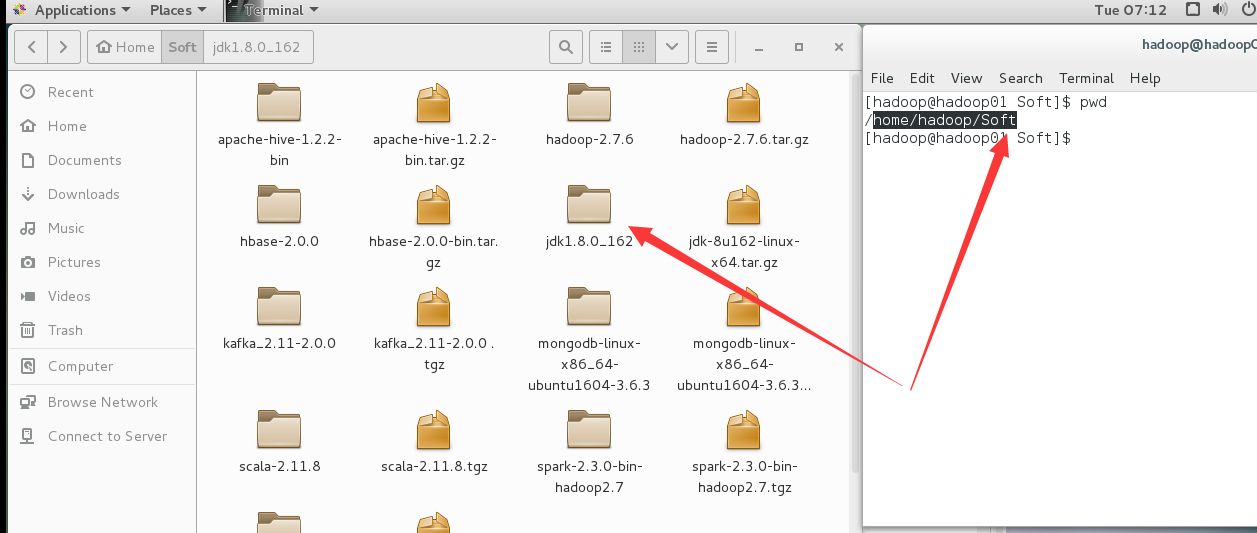Maximize the Files window
This screenshot has width=1257, height=533.
[798, 46]
